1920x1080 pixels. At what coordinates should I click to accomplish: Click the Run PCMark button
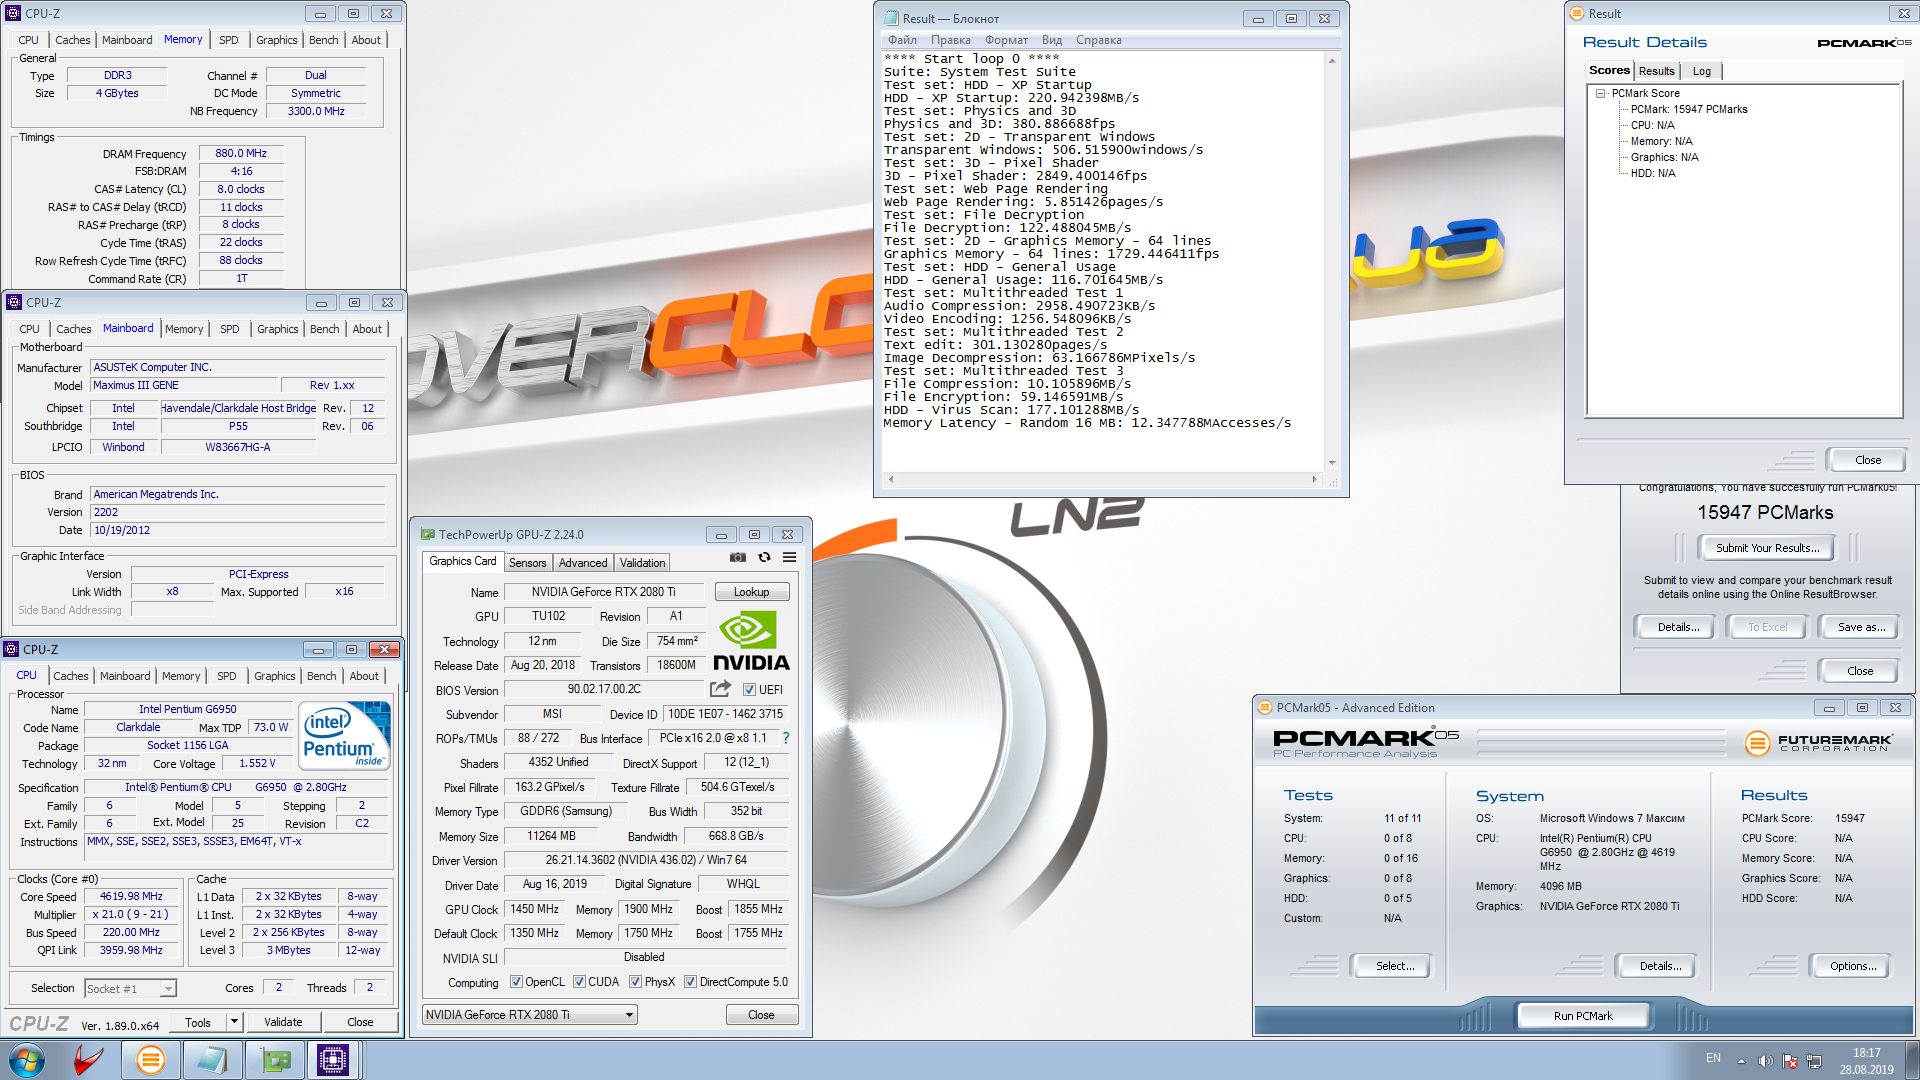[1583, 1015]
